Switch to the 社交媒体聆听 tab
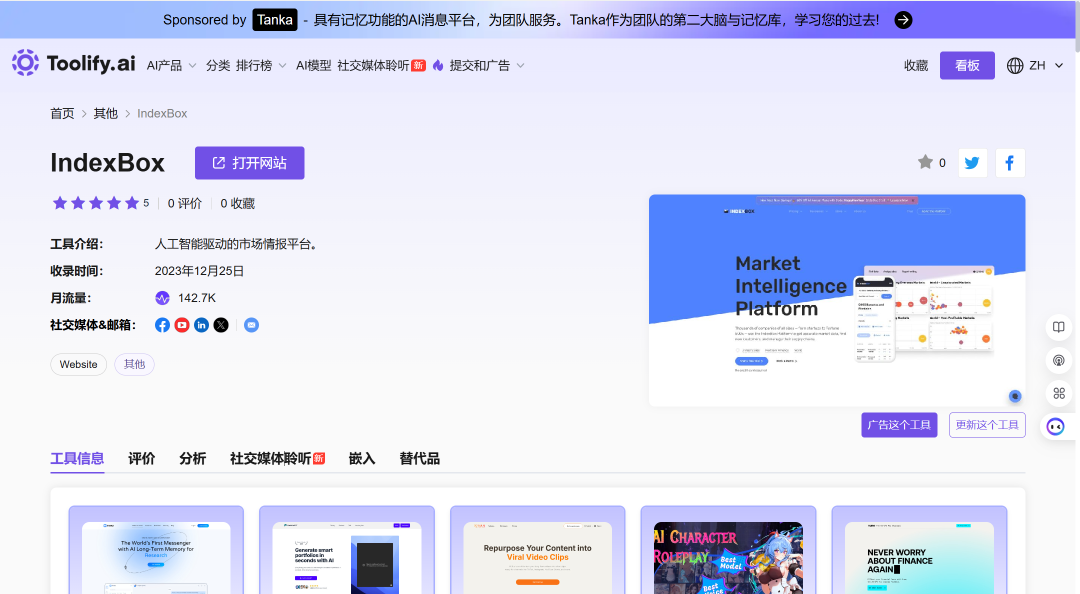 [277, 459]
